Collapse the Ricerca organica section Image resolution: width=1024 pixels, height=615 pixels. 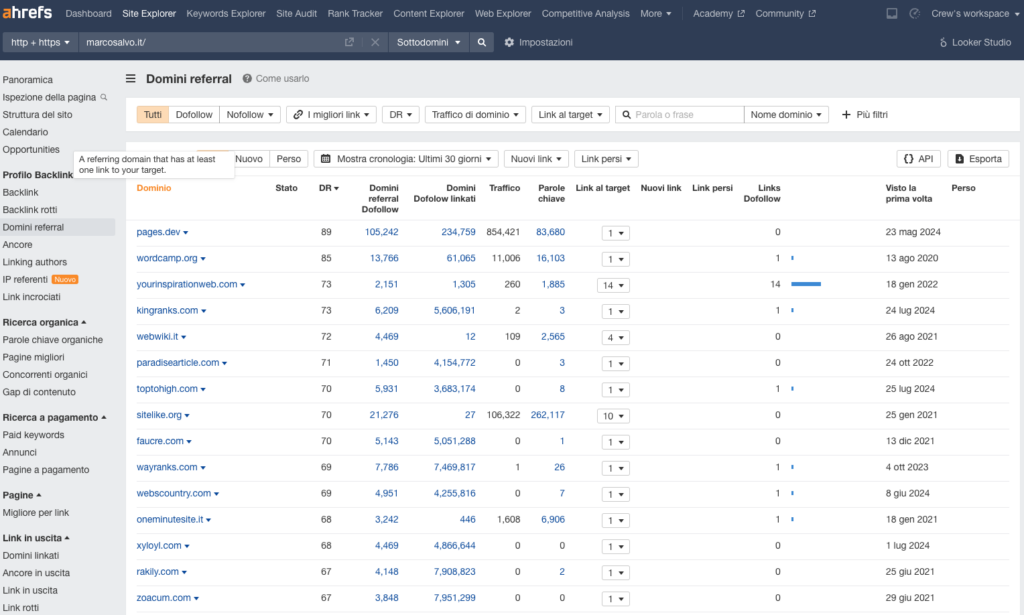point(44,323)
